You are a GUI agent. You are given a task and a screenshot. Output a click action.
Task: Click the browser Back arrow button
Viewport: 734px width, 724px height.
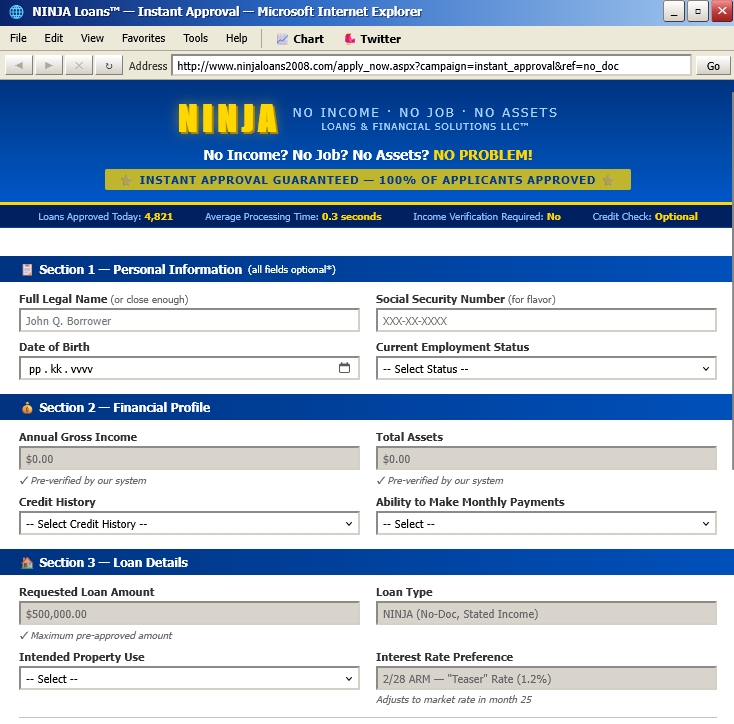(19, 66)
